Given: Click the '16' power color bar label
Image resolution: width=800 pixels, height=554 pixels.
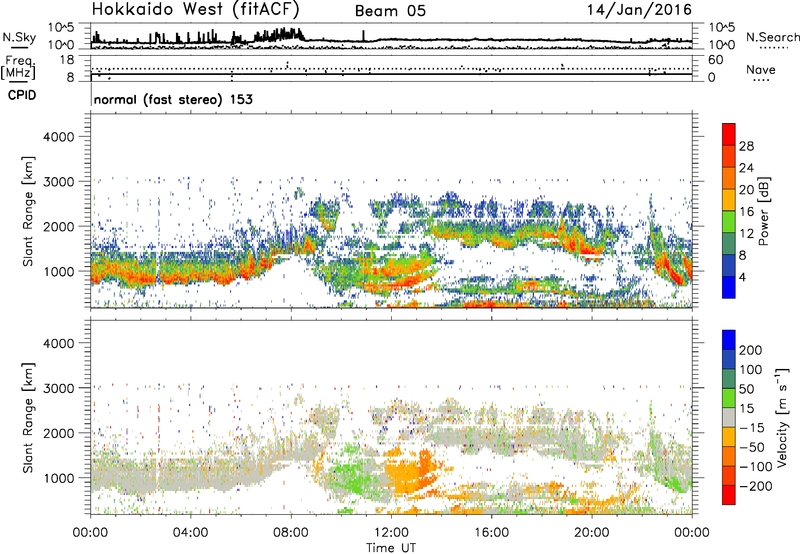Looking at the screenshot, I should pos(746,212).
